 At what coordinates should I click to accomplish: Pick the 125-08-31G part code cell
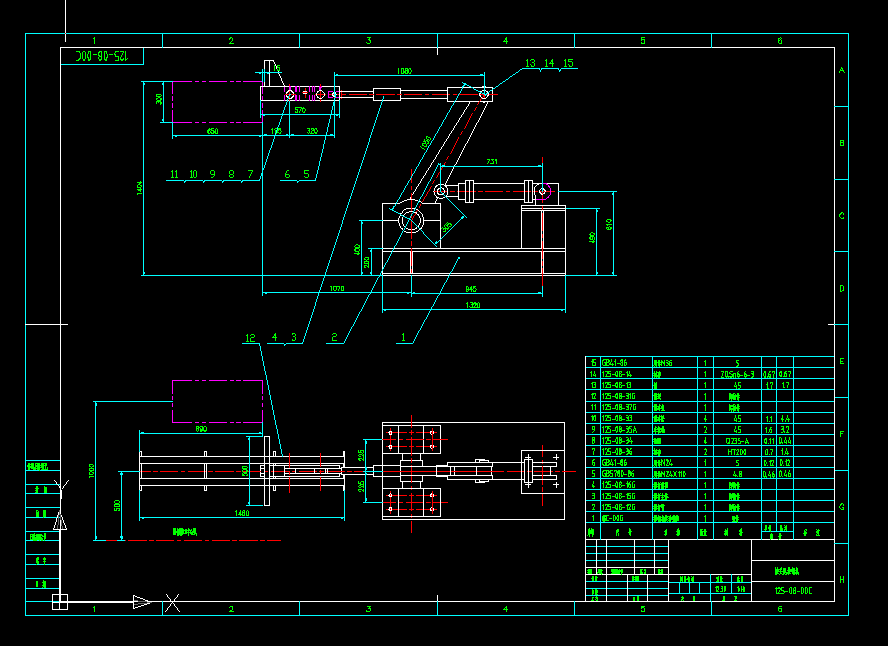(x=619, y=396)
